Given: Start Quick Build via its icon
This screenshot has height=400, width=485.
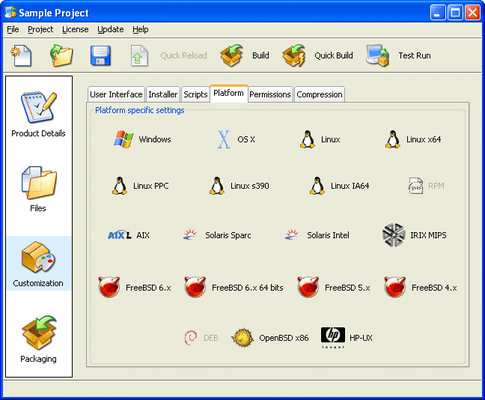Looking at the screenshot, I should pyautogui.click(x=294, y=56).
